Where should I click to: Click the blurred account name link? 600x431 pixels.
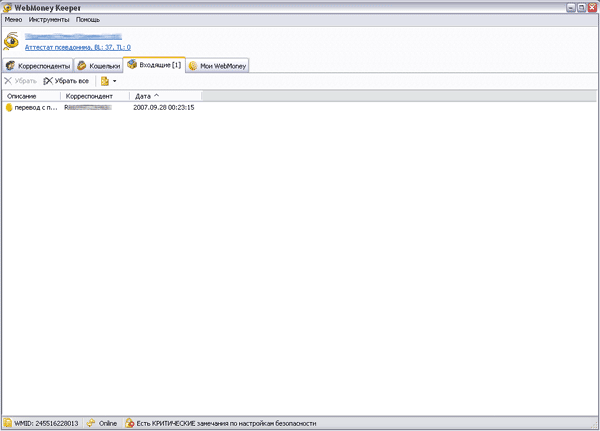pyautogui.click(x=73, y=36)
